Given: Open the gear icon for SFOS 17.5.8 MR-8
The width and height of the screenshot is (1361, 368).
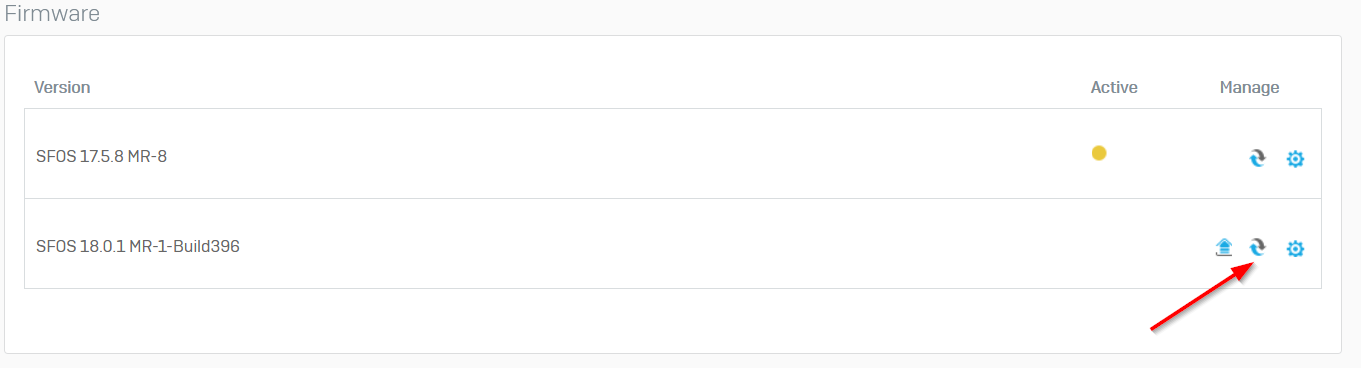Looking at the screenshot, I should (x=1295, y=159).
